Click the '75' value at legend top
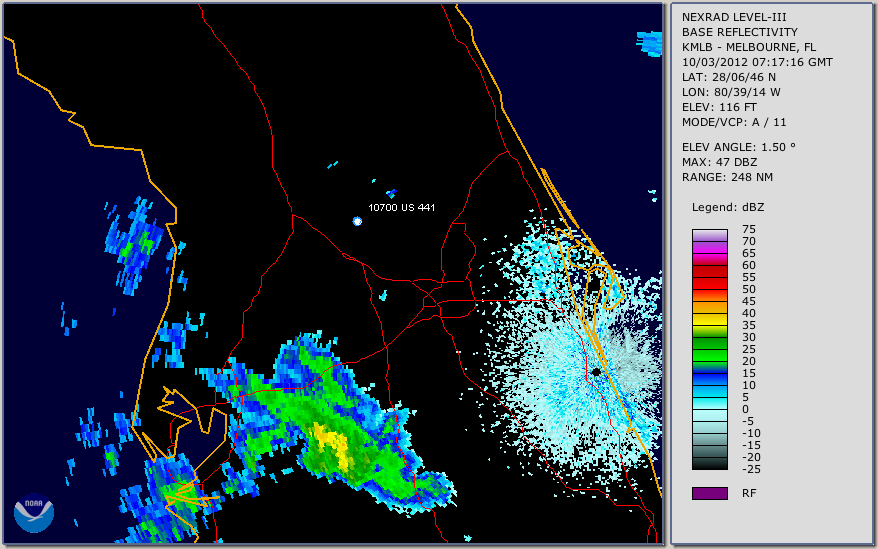Screen dimensions: 878x549 click(749, 229)
